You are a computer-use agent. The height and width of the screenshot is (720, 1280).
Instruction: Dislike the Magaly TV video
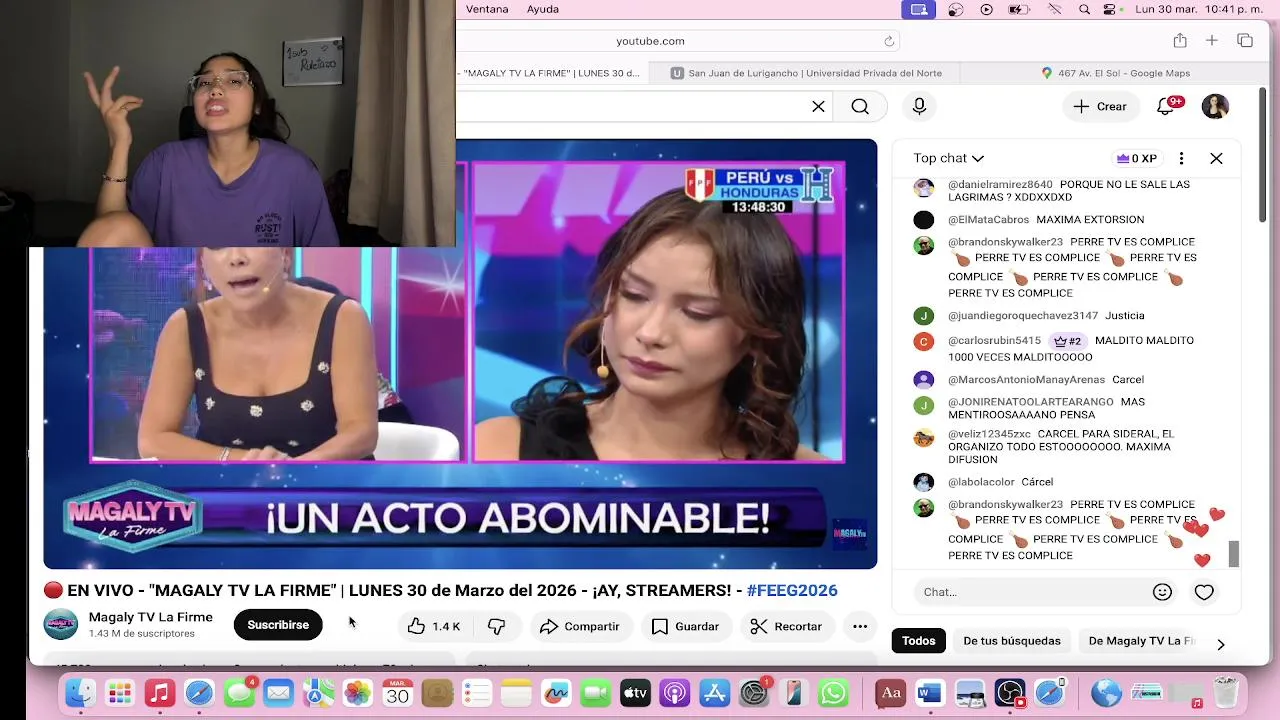[497, 626]
